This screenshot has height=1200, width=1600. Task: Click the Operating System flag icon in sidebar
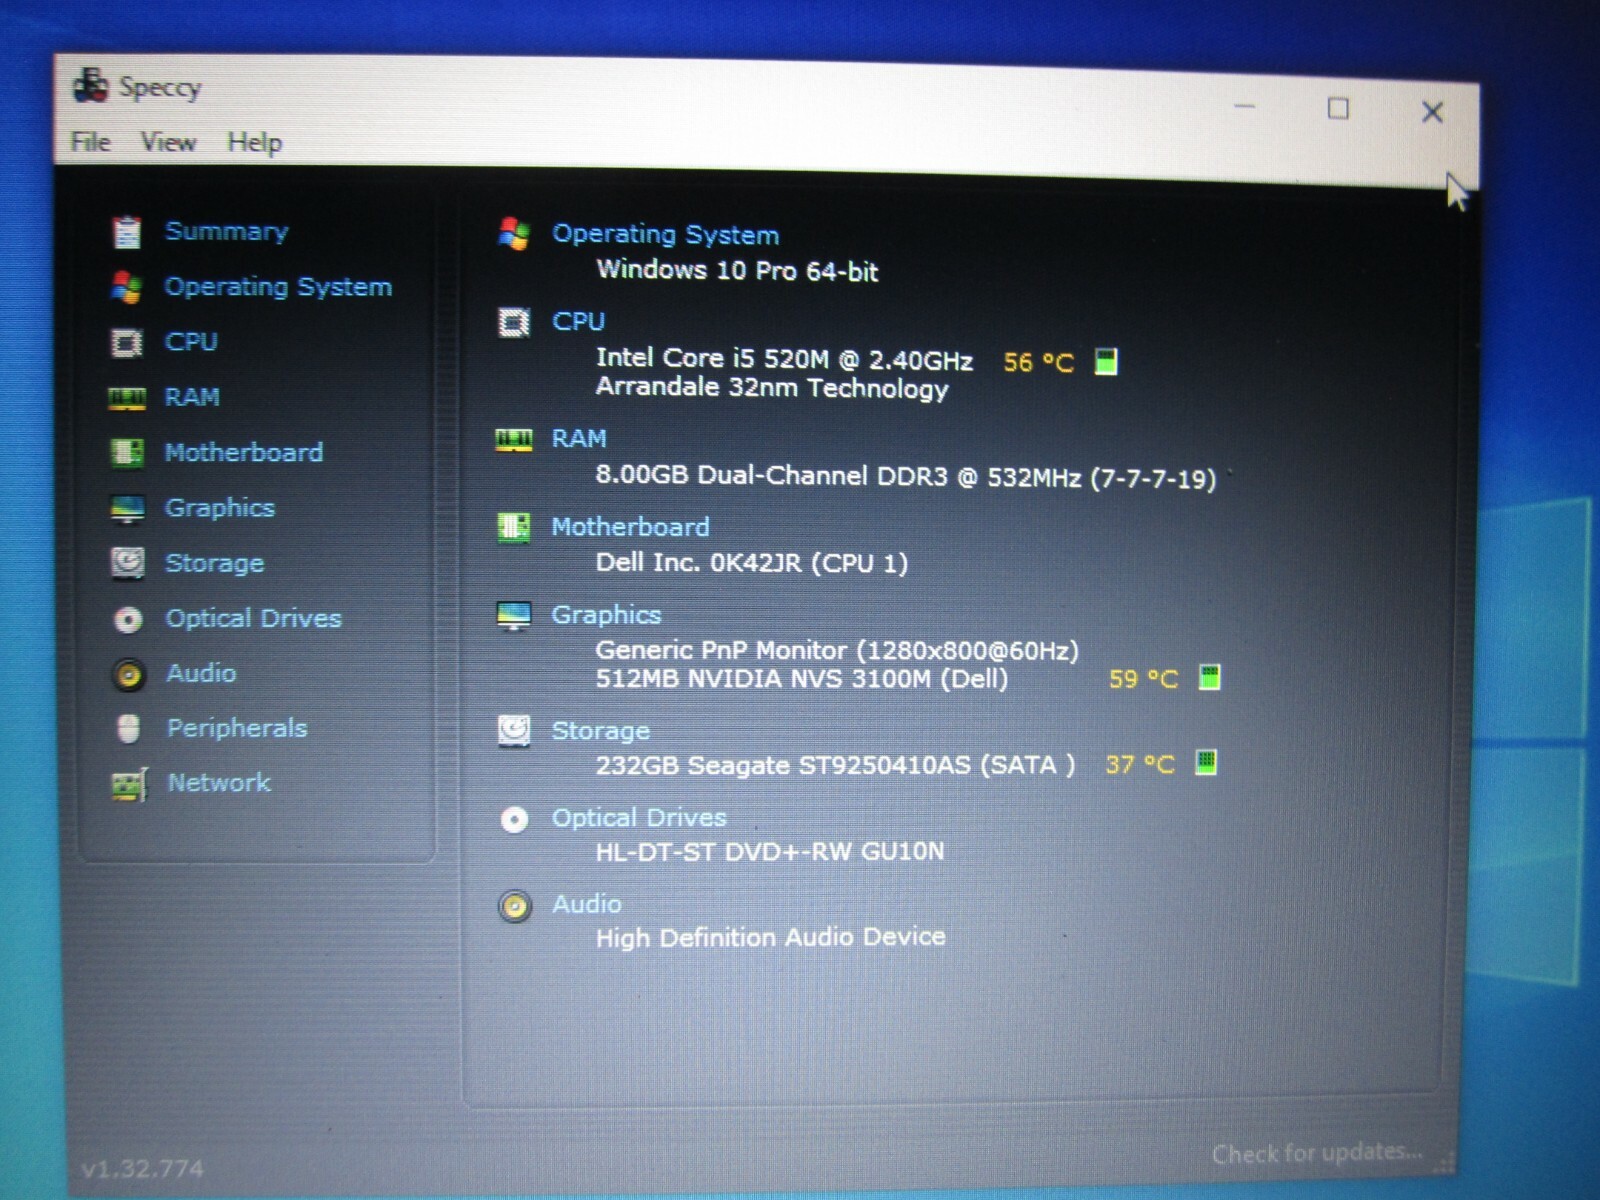click(127, 287)
